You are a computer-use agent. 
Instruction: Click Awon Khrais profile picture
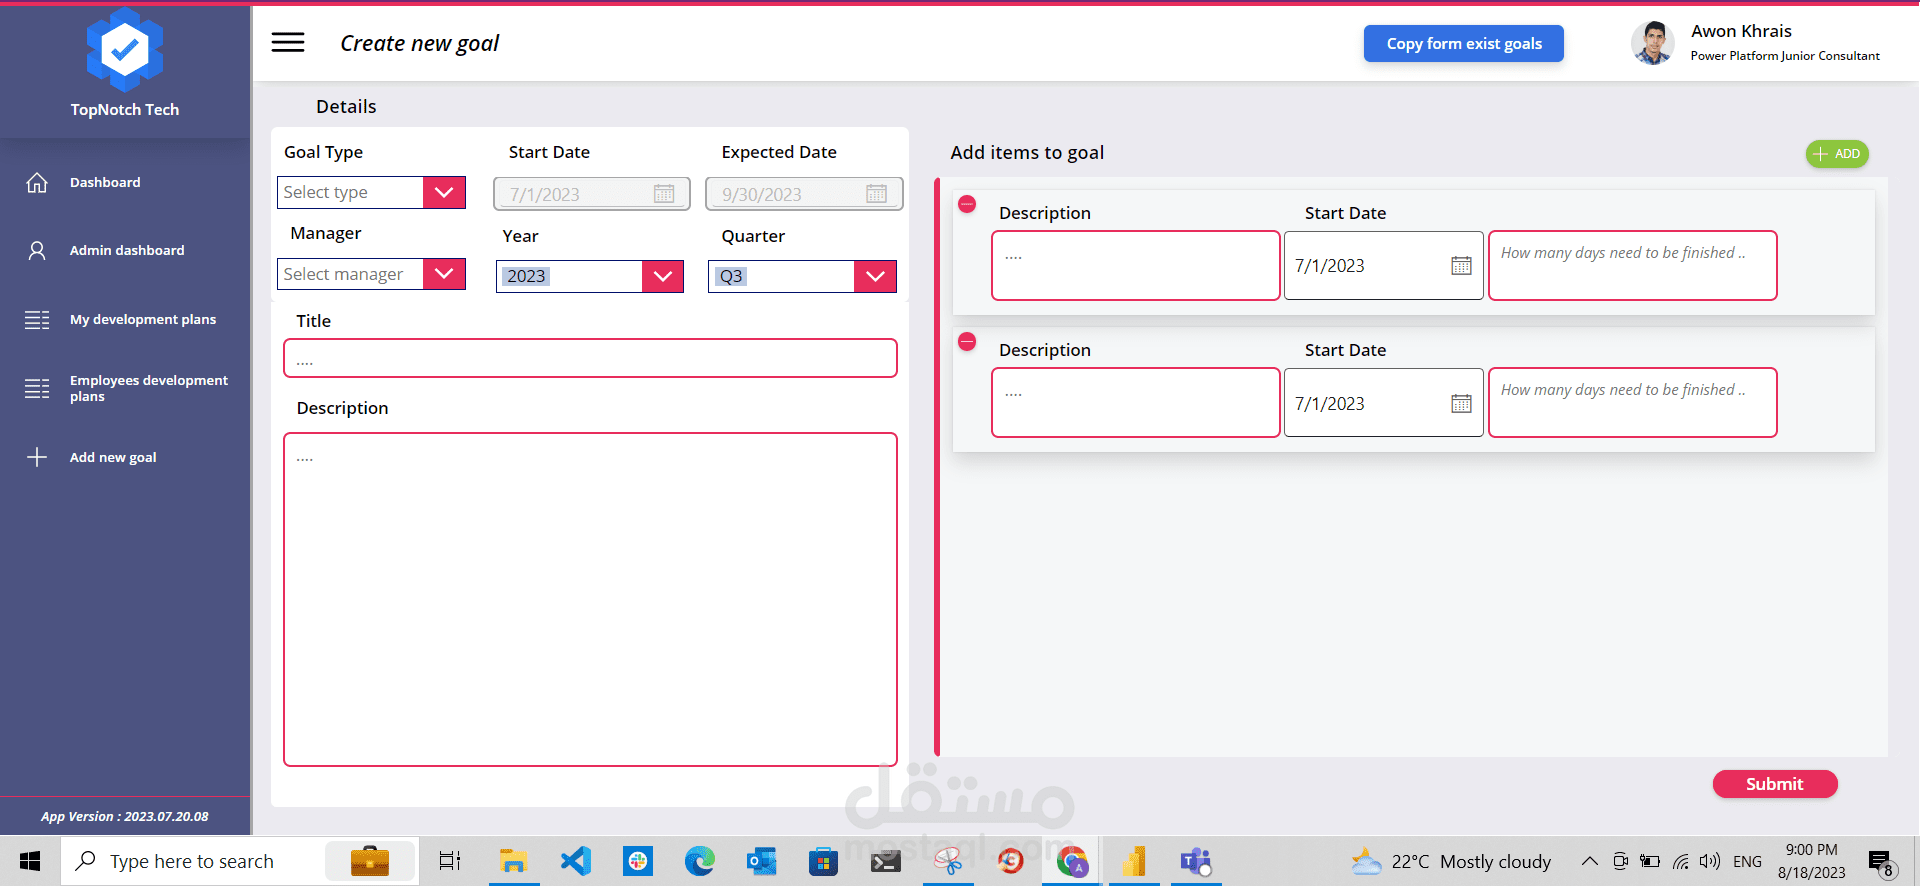pos(1652,43)
